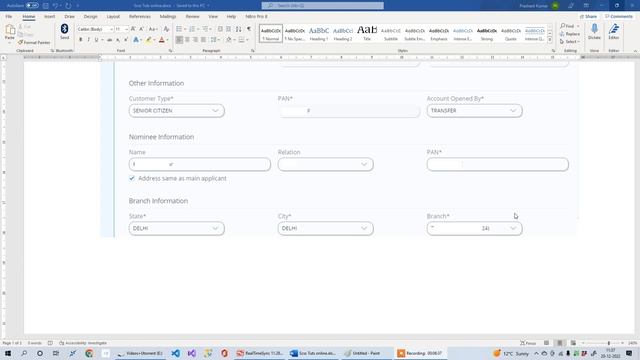Screen dimensions: 640x360
Task: Switch to Print Layout view in status bar
Action: (x=560, y=343)
